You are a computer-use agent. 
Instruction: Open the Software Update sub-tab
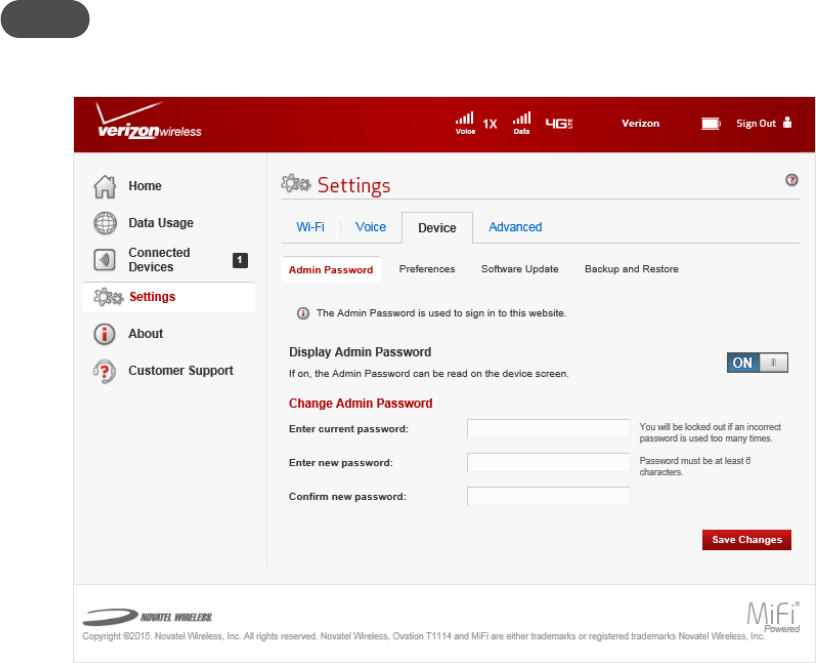(519, 269)
